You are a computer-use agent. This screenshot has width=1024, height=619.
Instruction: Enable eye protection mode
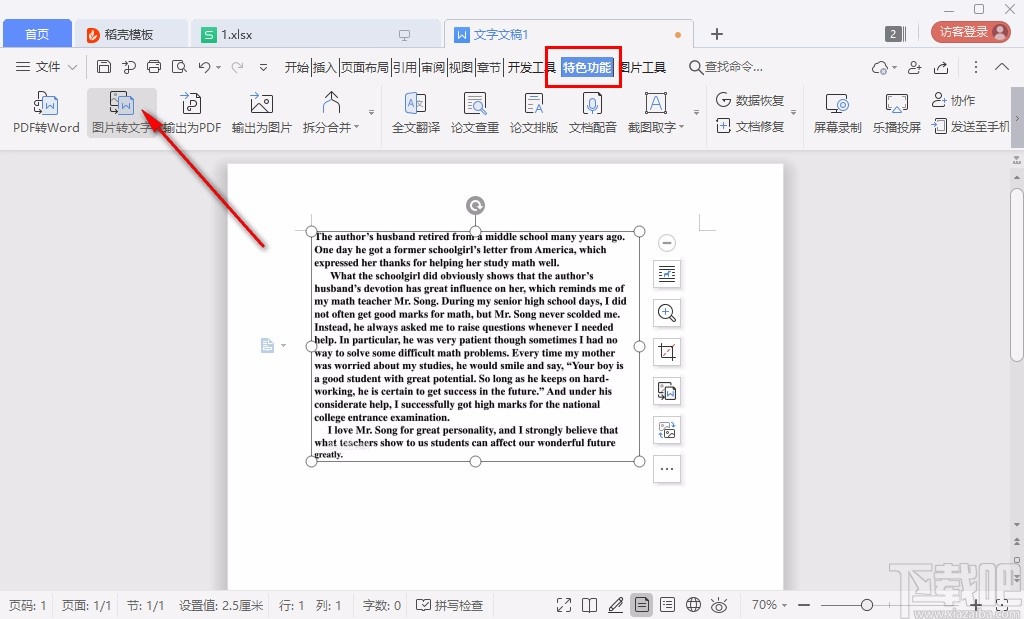tap(719, 605)
